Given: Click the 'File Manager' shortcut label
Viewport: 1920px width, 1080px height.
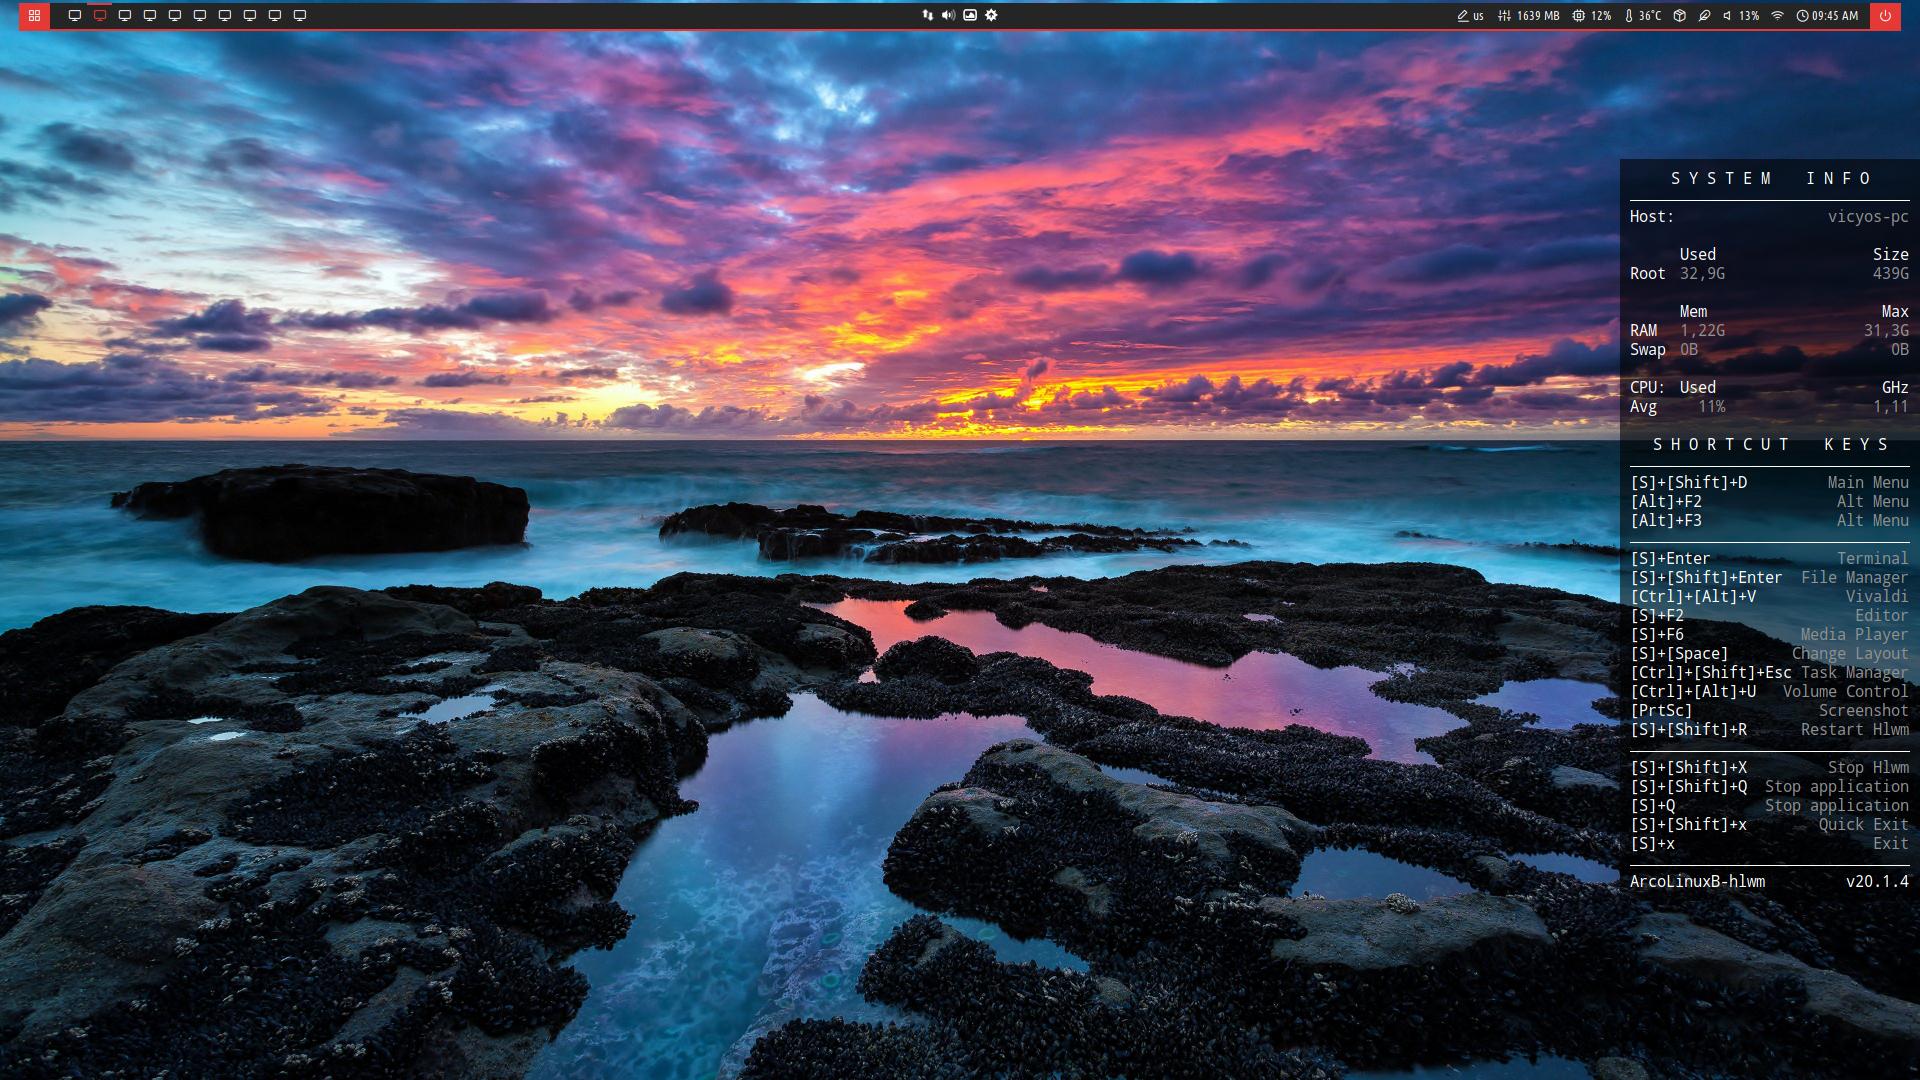Looking at the screenshot, I should [1854, 577].
